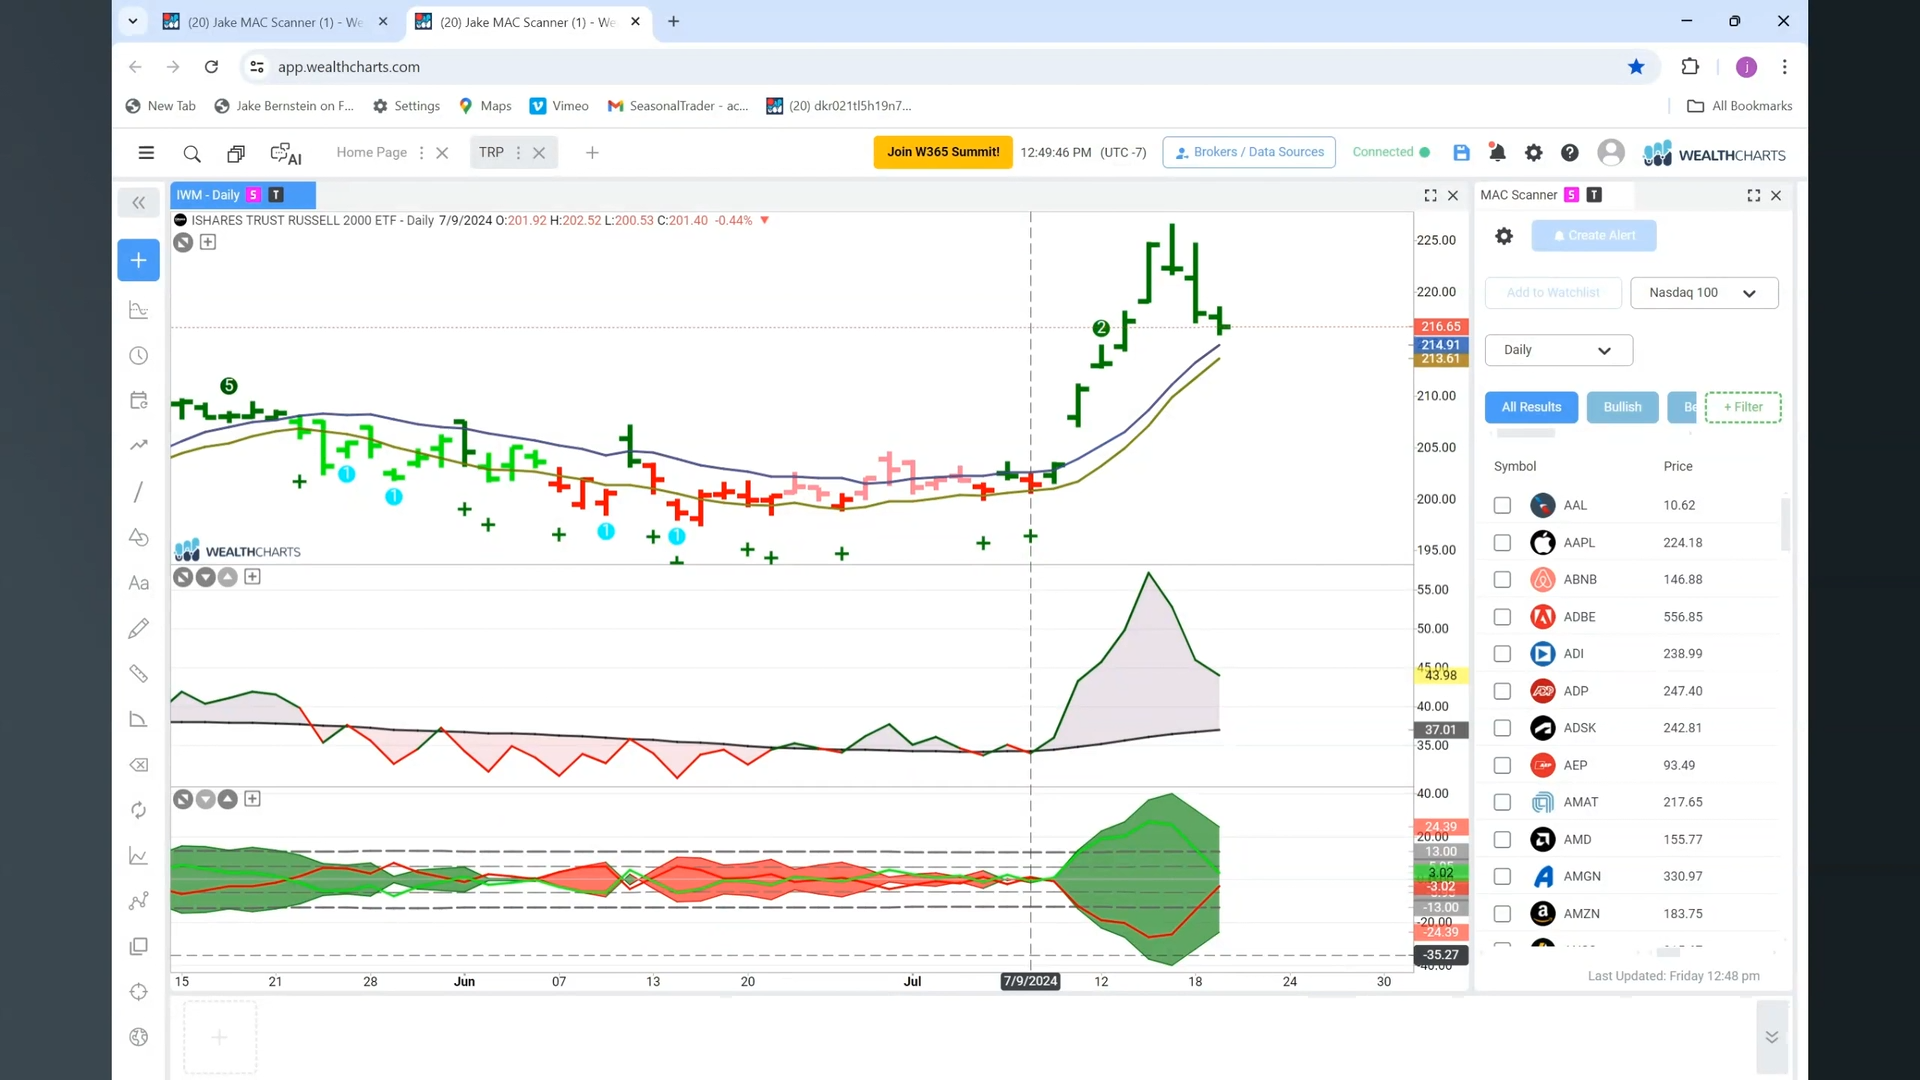Click the refresh chart icon in sidebar
Screen dimensions: 1920x1080
(139, 810)
